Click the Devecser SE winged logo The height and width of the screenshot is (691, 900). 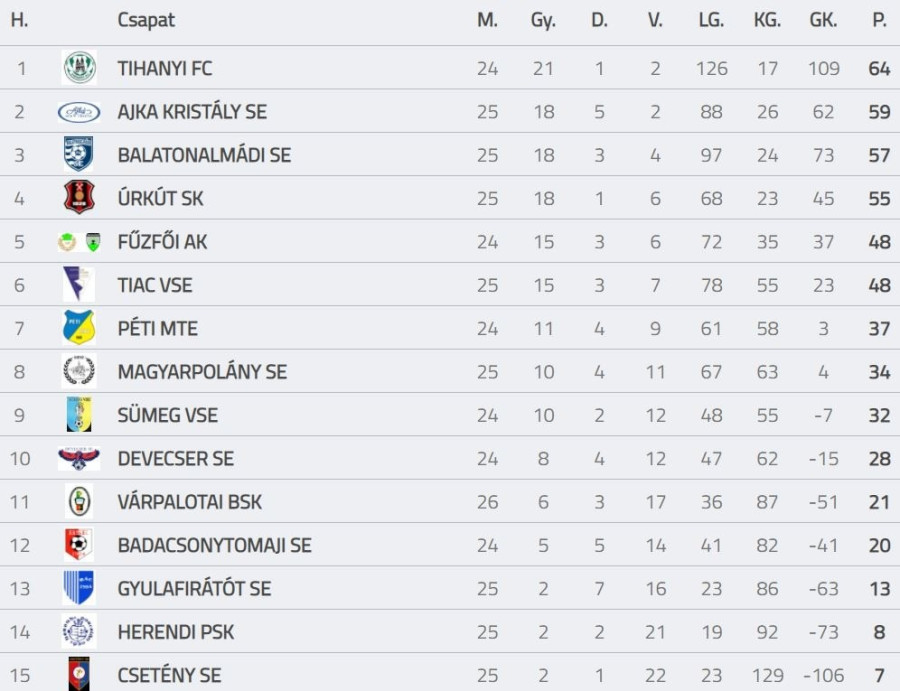(x=79, y=458)
